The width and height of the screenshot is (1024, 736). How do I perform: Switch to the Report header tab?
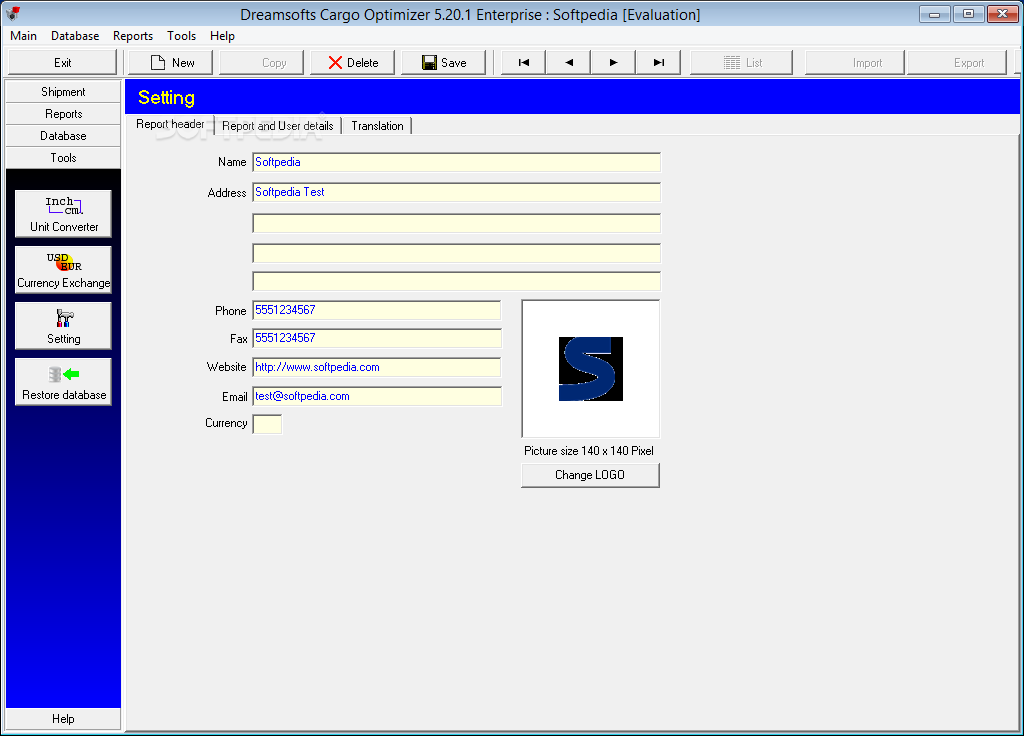click(x=170, y=124)
